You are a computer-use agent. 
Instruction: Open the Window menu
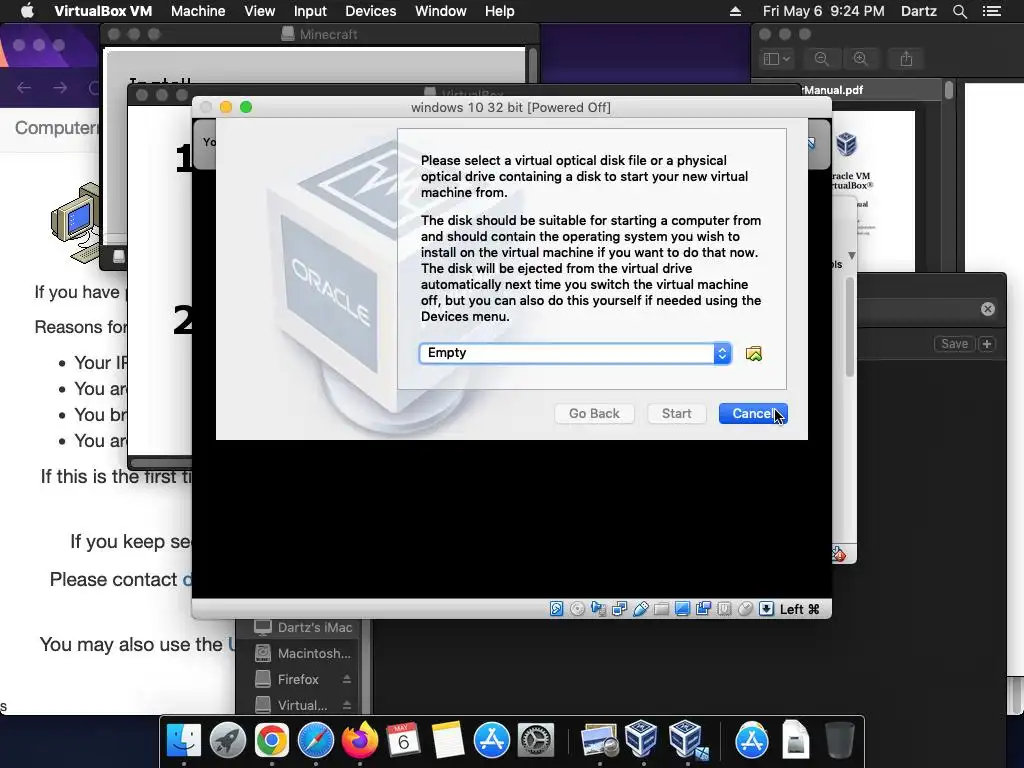(x=441, y=11)
